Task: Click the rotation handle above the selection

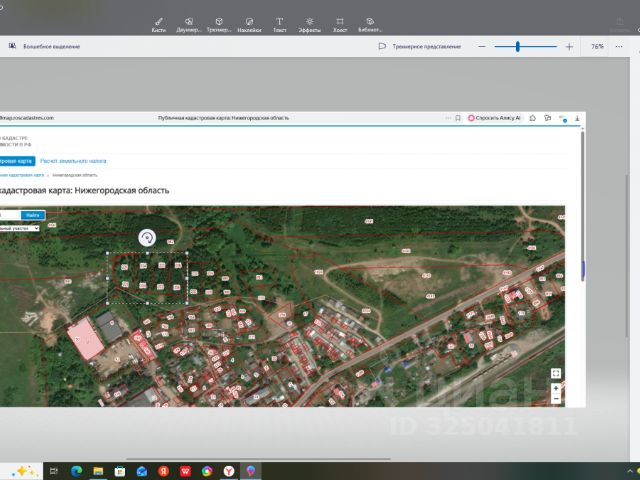Action: 147,237
